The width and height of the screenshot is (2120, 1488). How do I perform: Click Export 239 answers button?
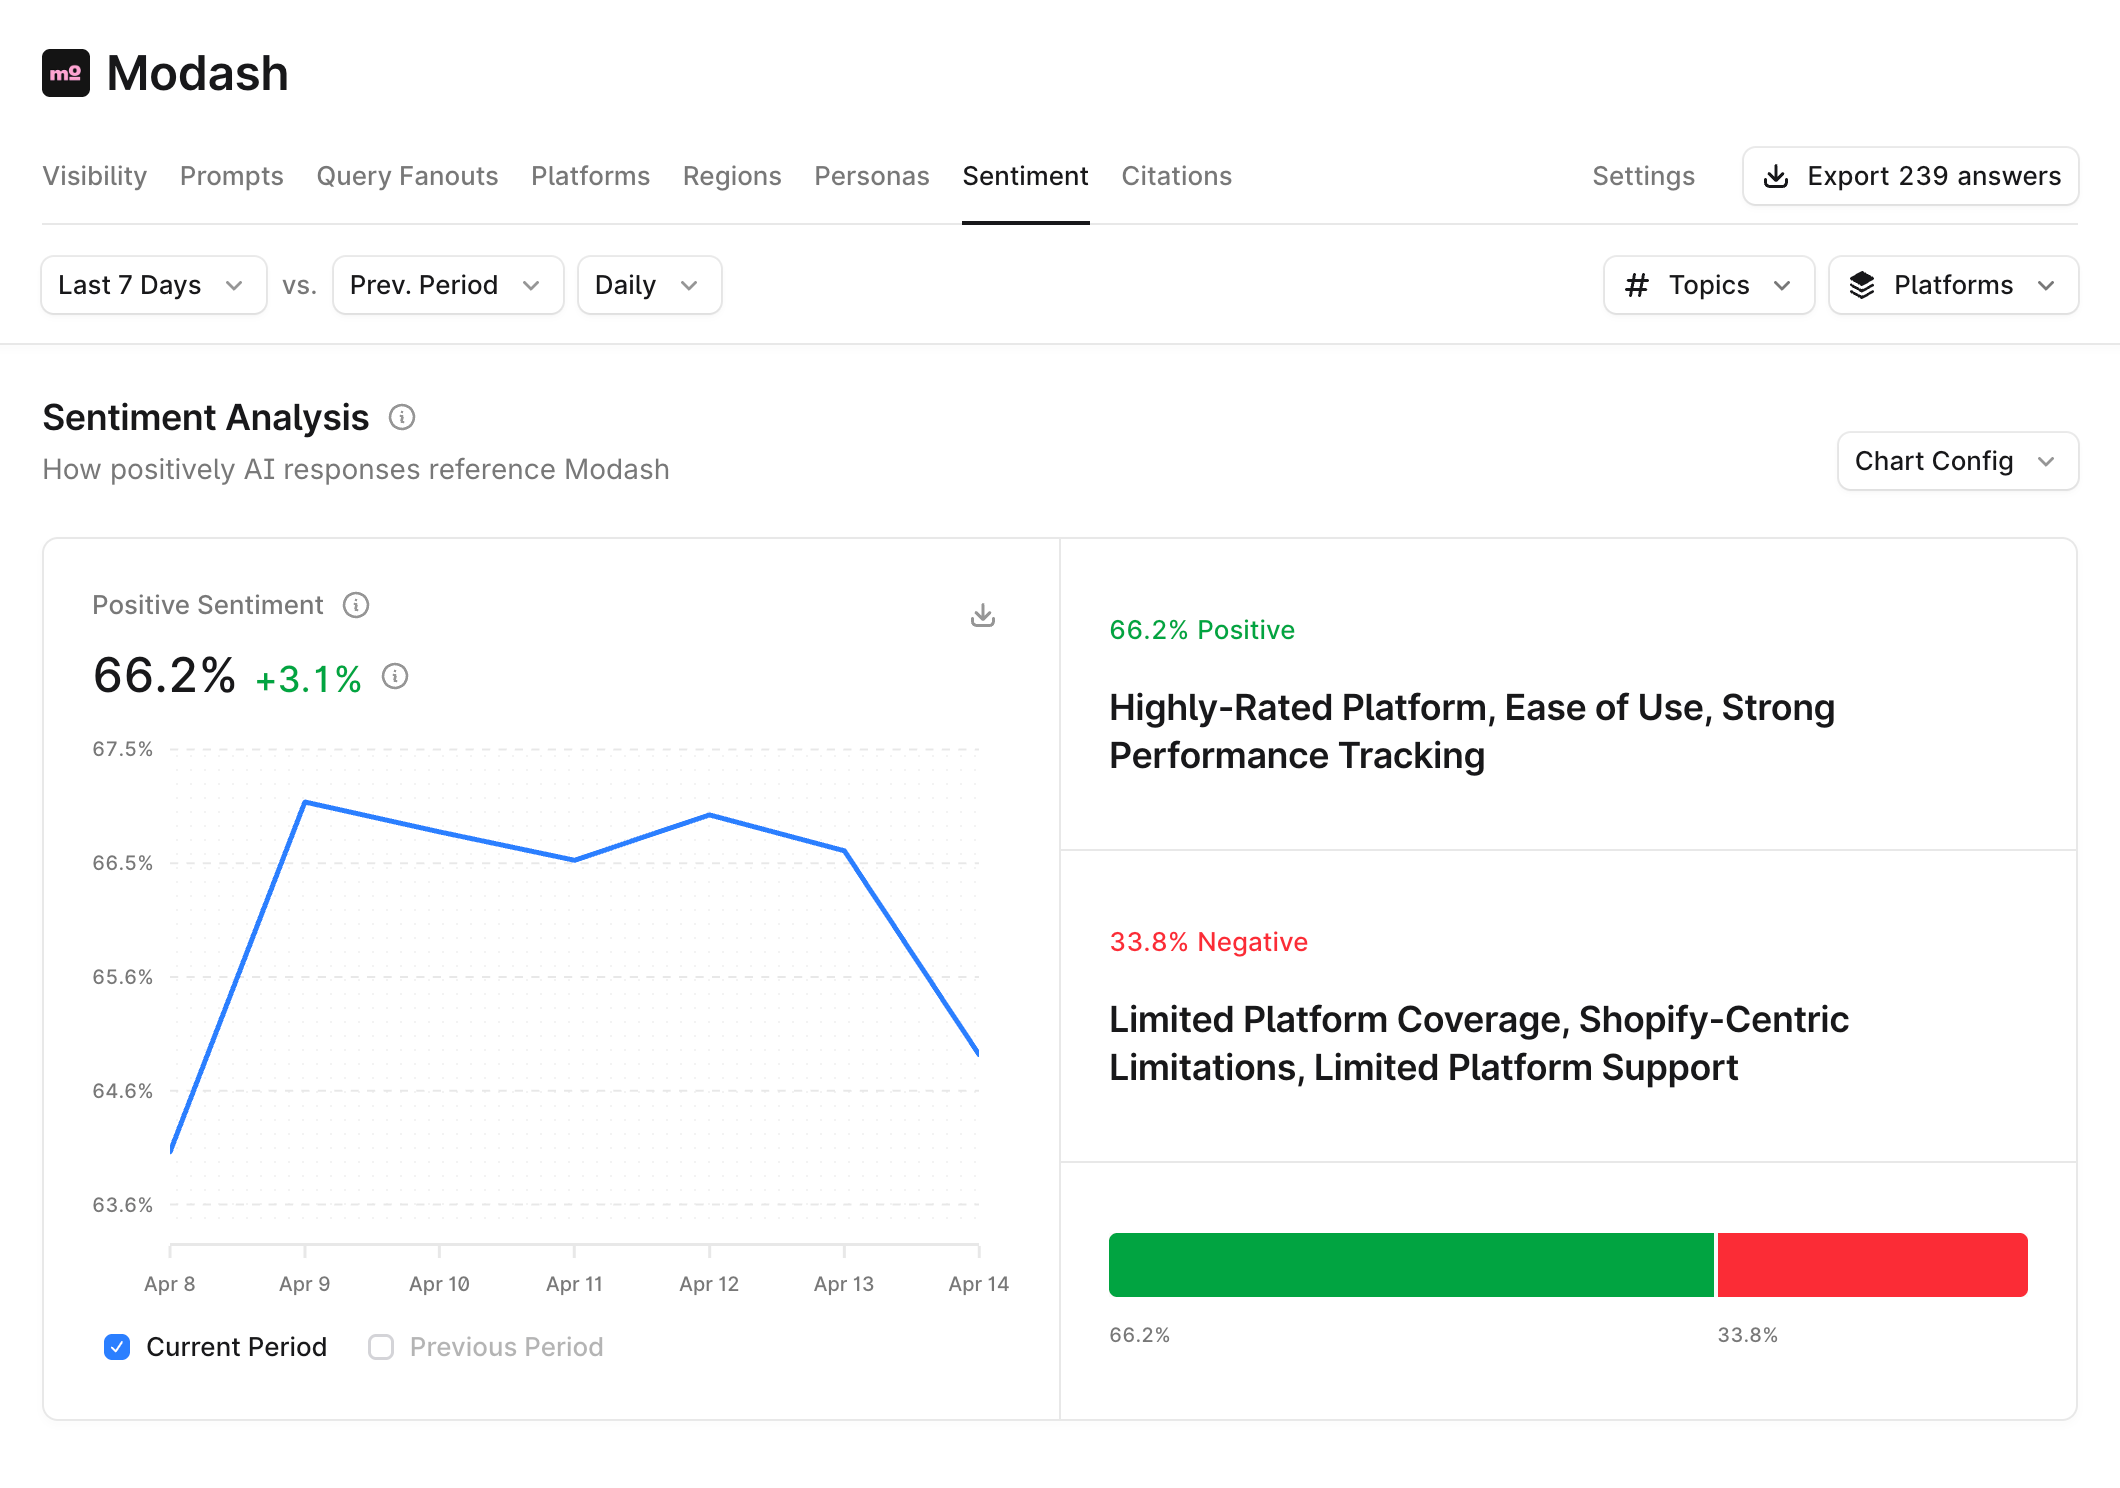pos(1911,176)
